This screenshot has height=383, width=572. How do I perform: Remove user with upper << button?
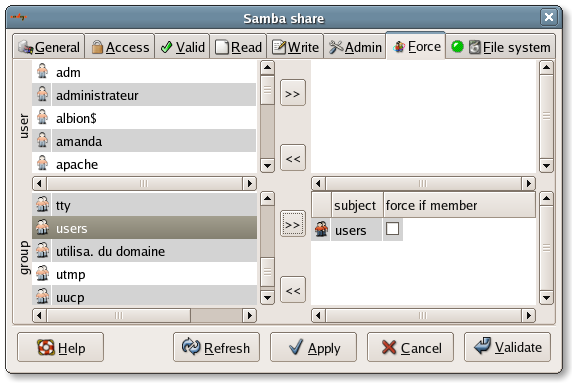point(293,158)
